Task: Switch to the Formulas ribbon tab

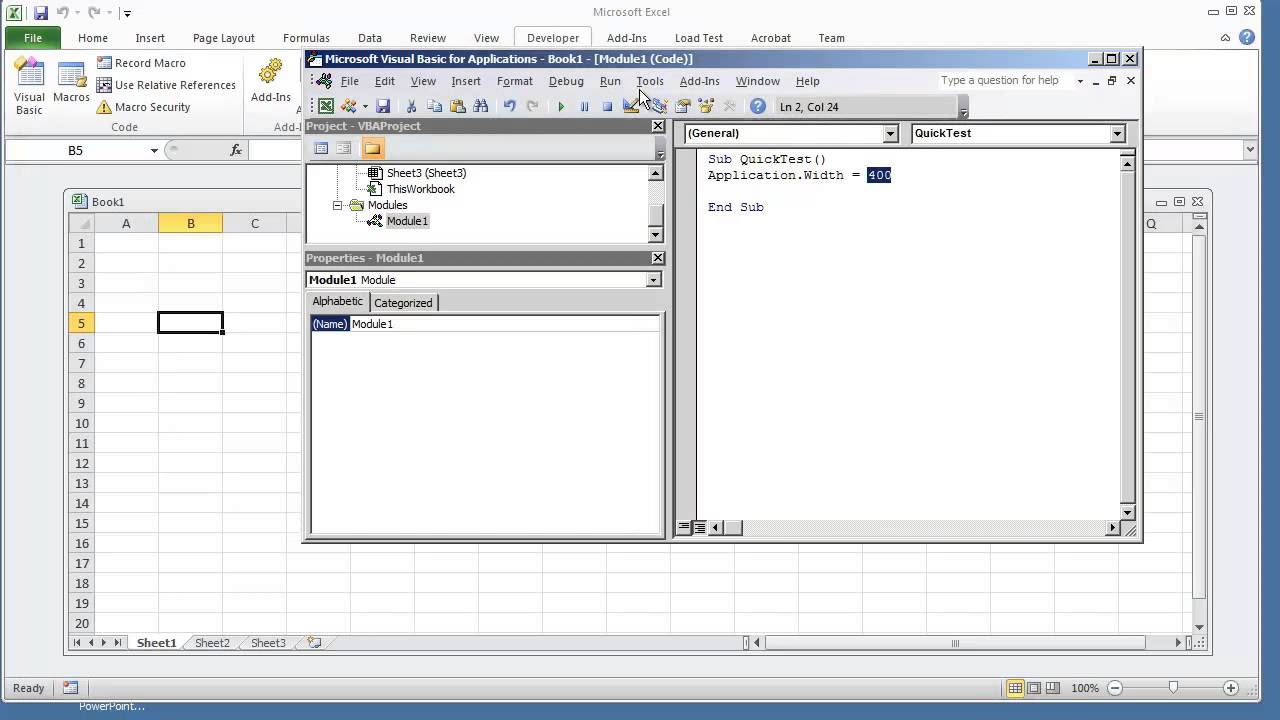Action: [306, 38]
